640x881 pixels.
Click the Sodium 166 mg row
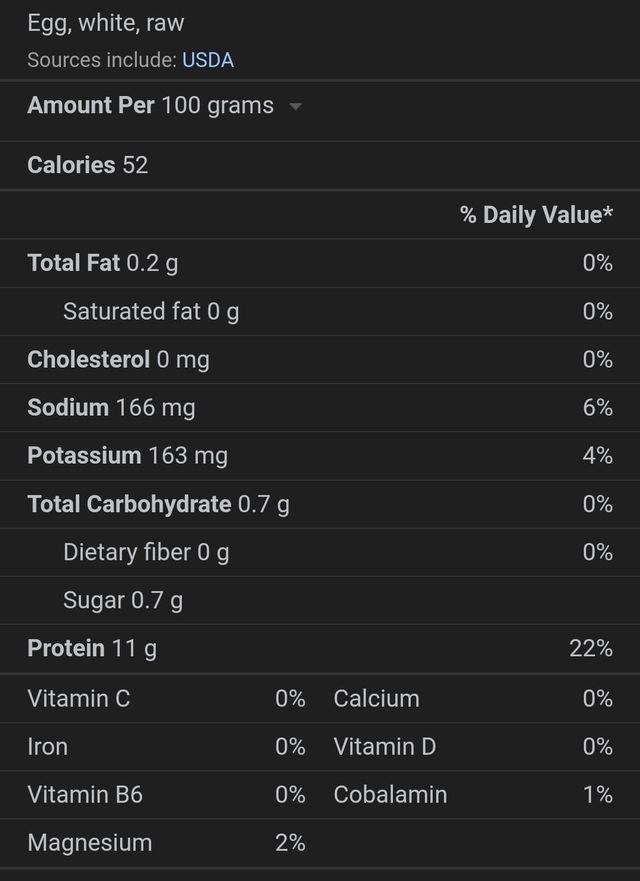[x=320, y=408]
